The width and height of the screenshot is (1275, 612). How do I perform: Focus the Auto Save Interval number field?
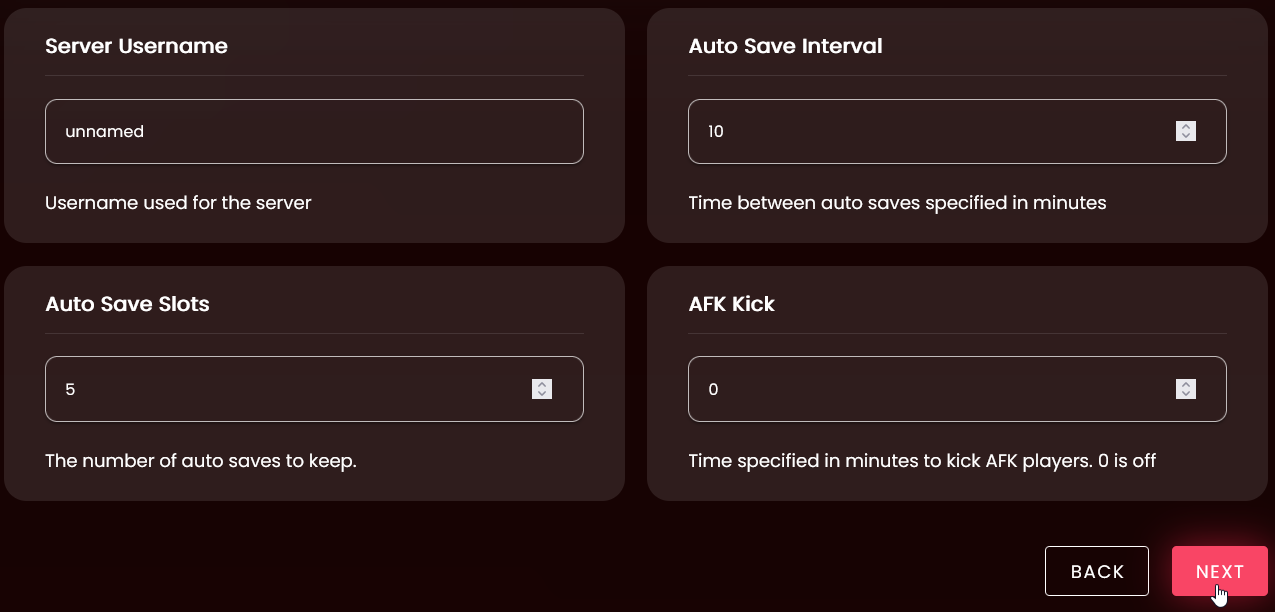tap(930, 131)
